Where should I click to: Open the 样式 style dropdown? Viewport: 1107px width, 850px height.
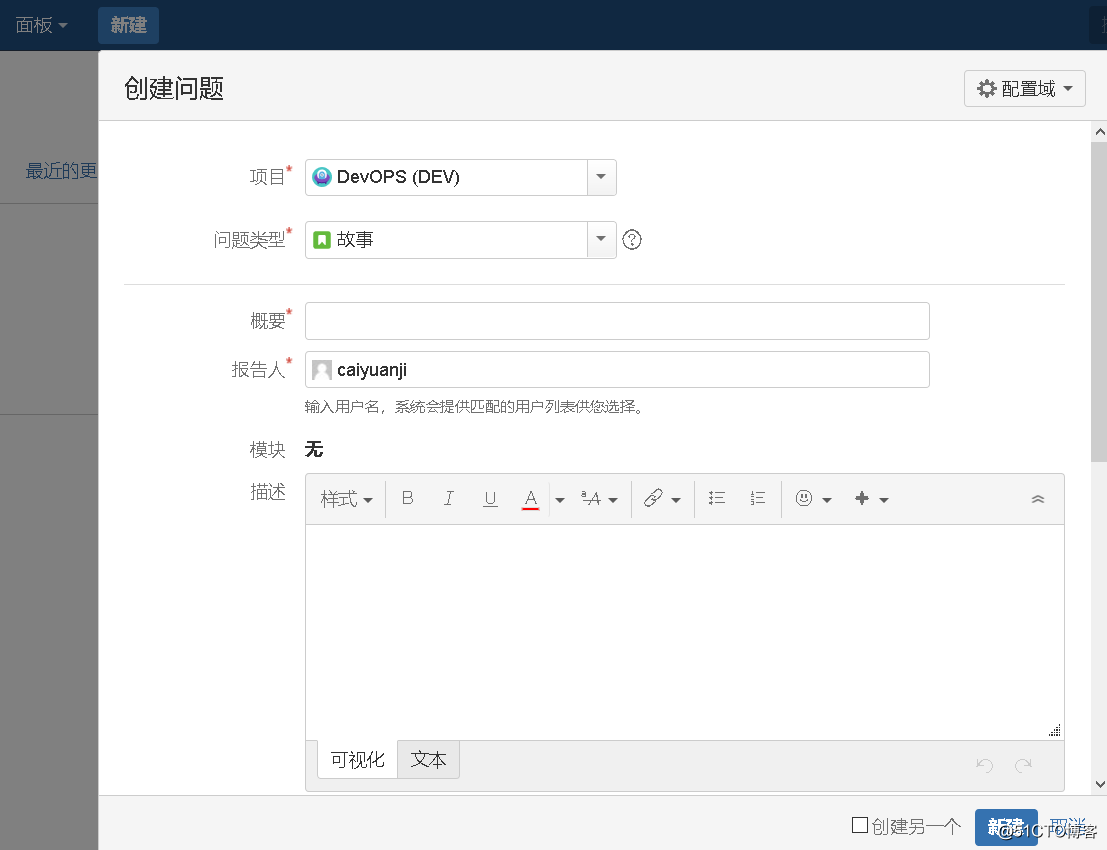point(346,499)
